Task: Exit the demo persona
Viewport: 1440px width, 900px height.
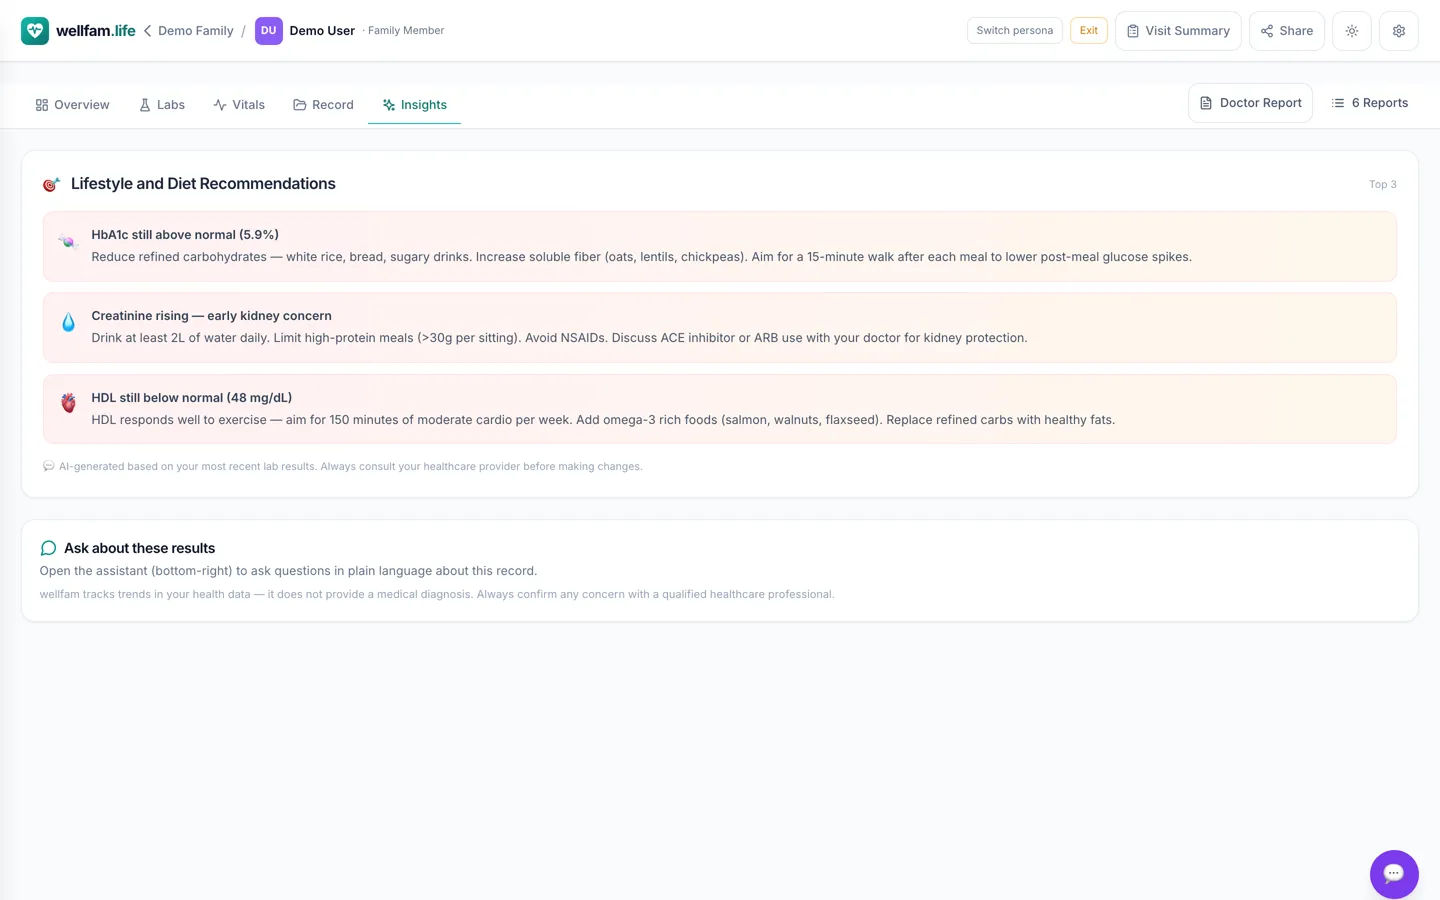Action: (x=1089, y=31)
